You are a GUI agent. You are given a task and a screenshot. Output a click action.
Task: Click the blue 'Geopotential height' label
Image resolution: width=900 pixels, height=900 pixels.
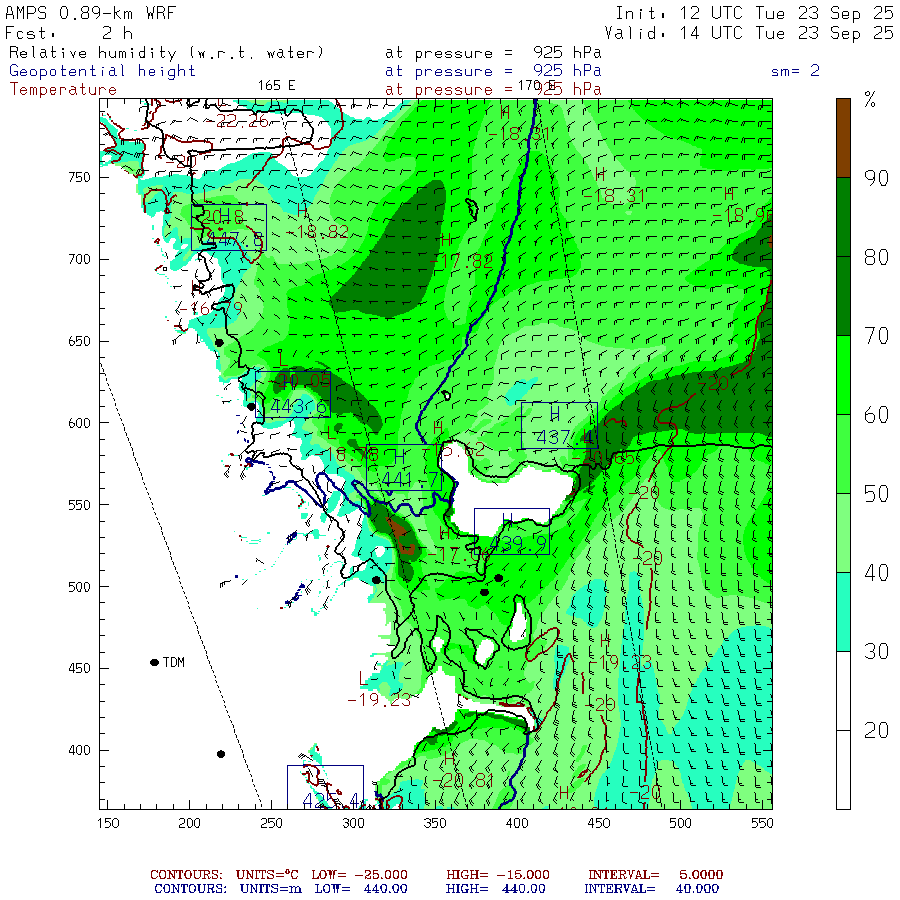102,71
